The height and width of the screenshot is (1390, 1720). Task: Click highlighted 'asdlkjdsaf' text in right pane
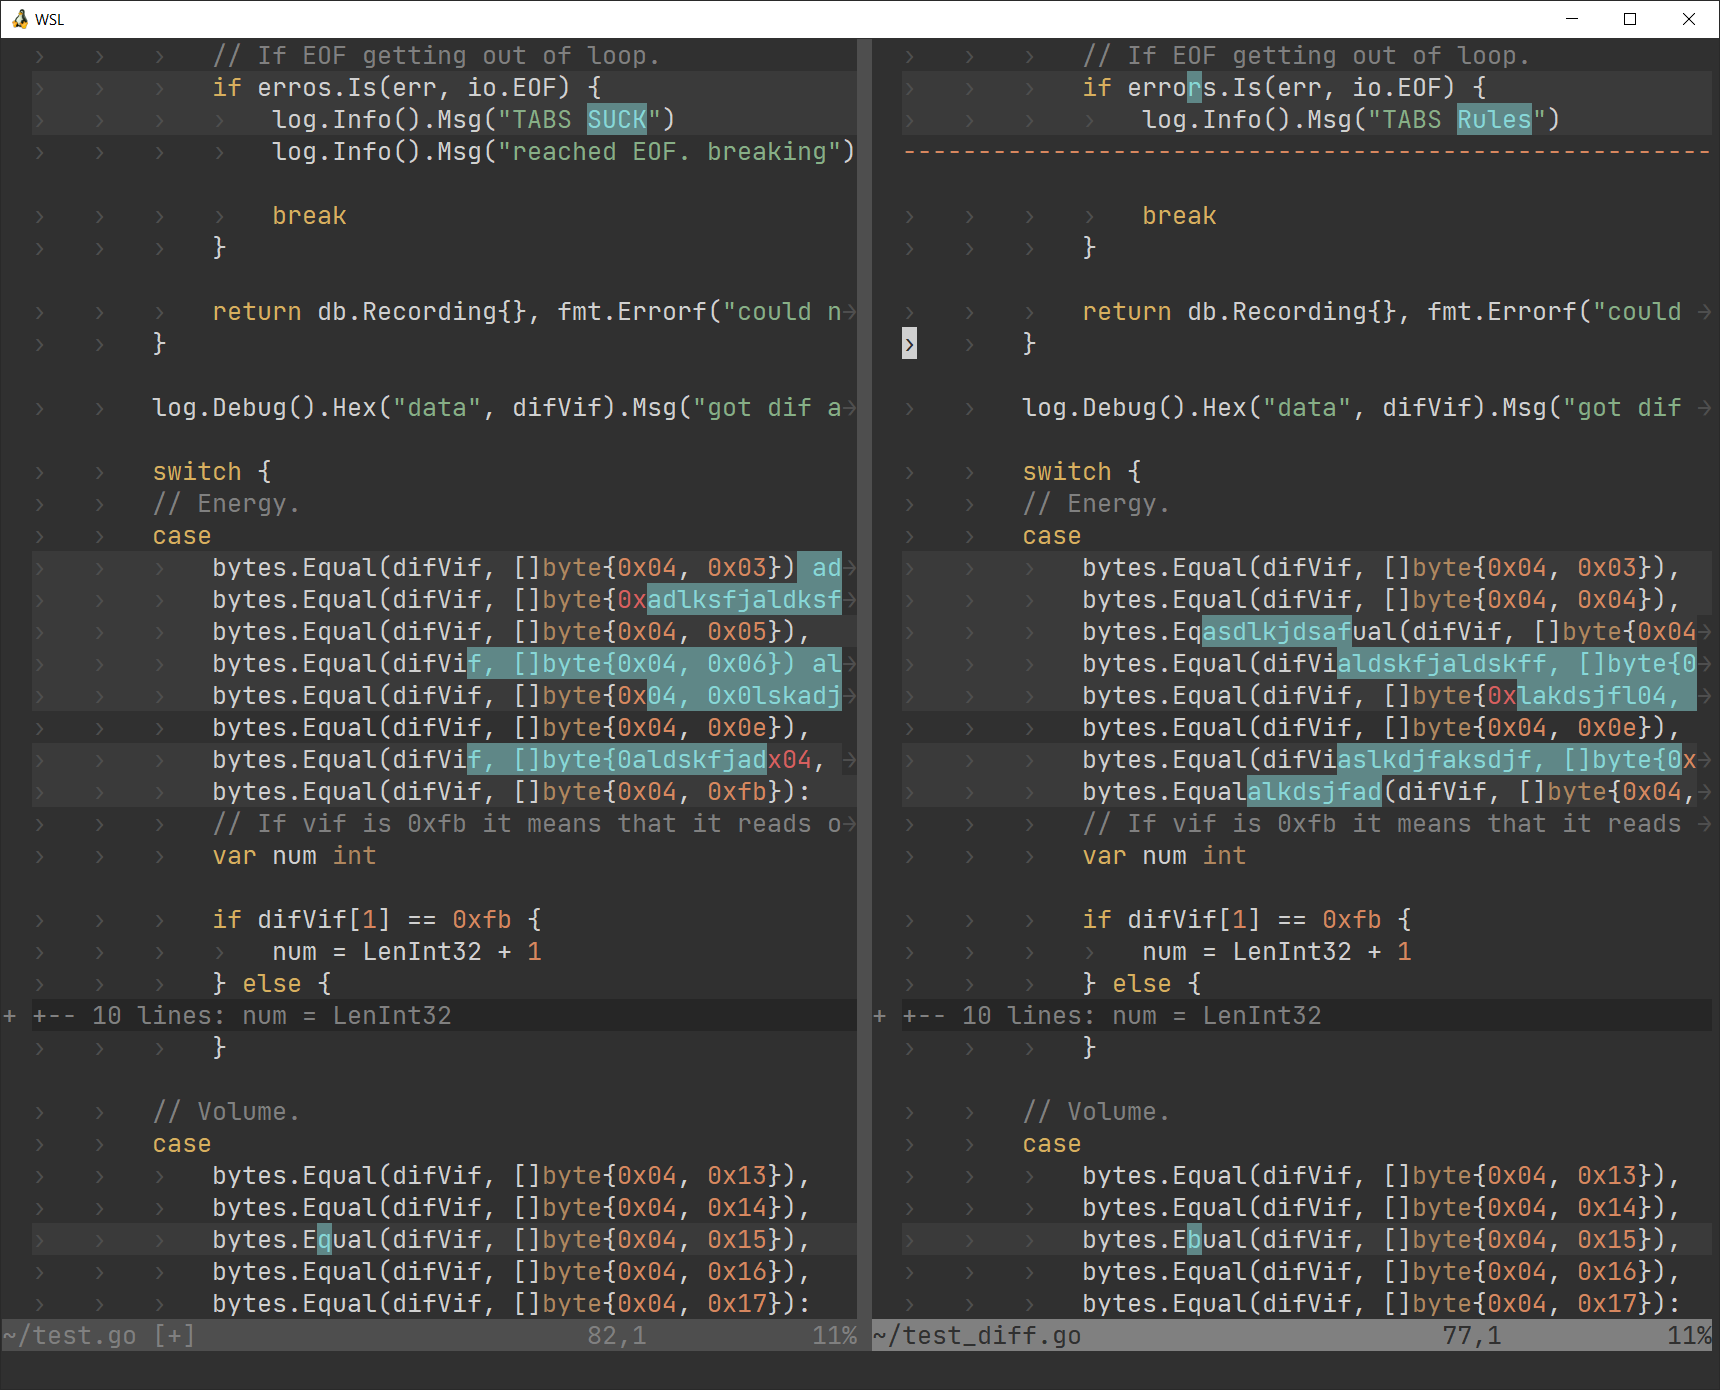[1277, 631]
